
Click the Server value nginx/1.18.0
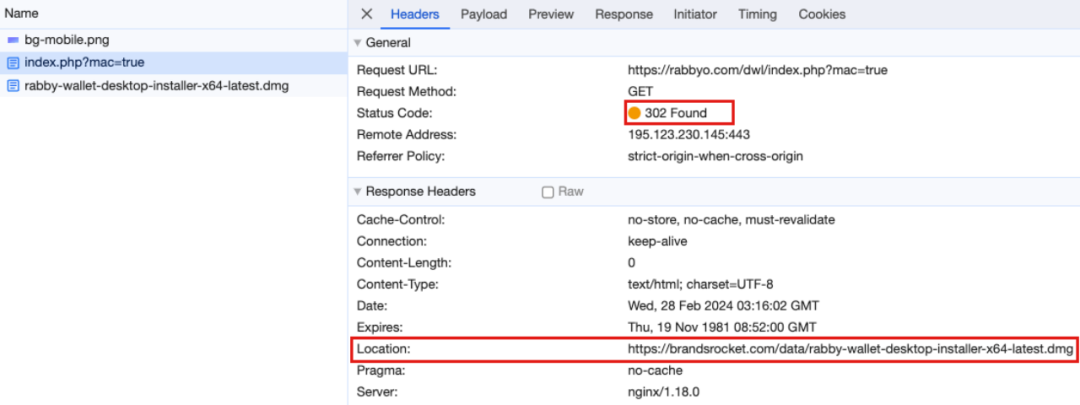(661, 392)
